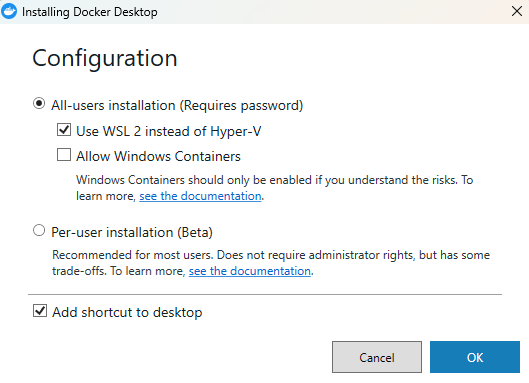Screen dimensions: 529x383
Task: Enable Allow Windows Containers checkbox
Action: (64, 155)
